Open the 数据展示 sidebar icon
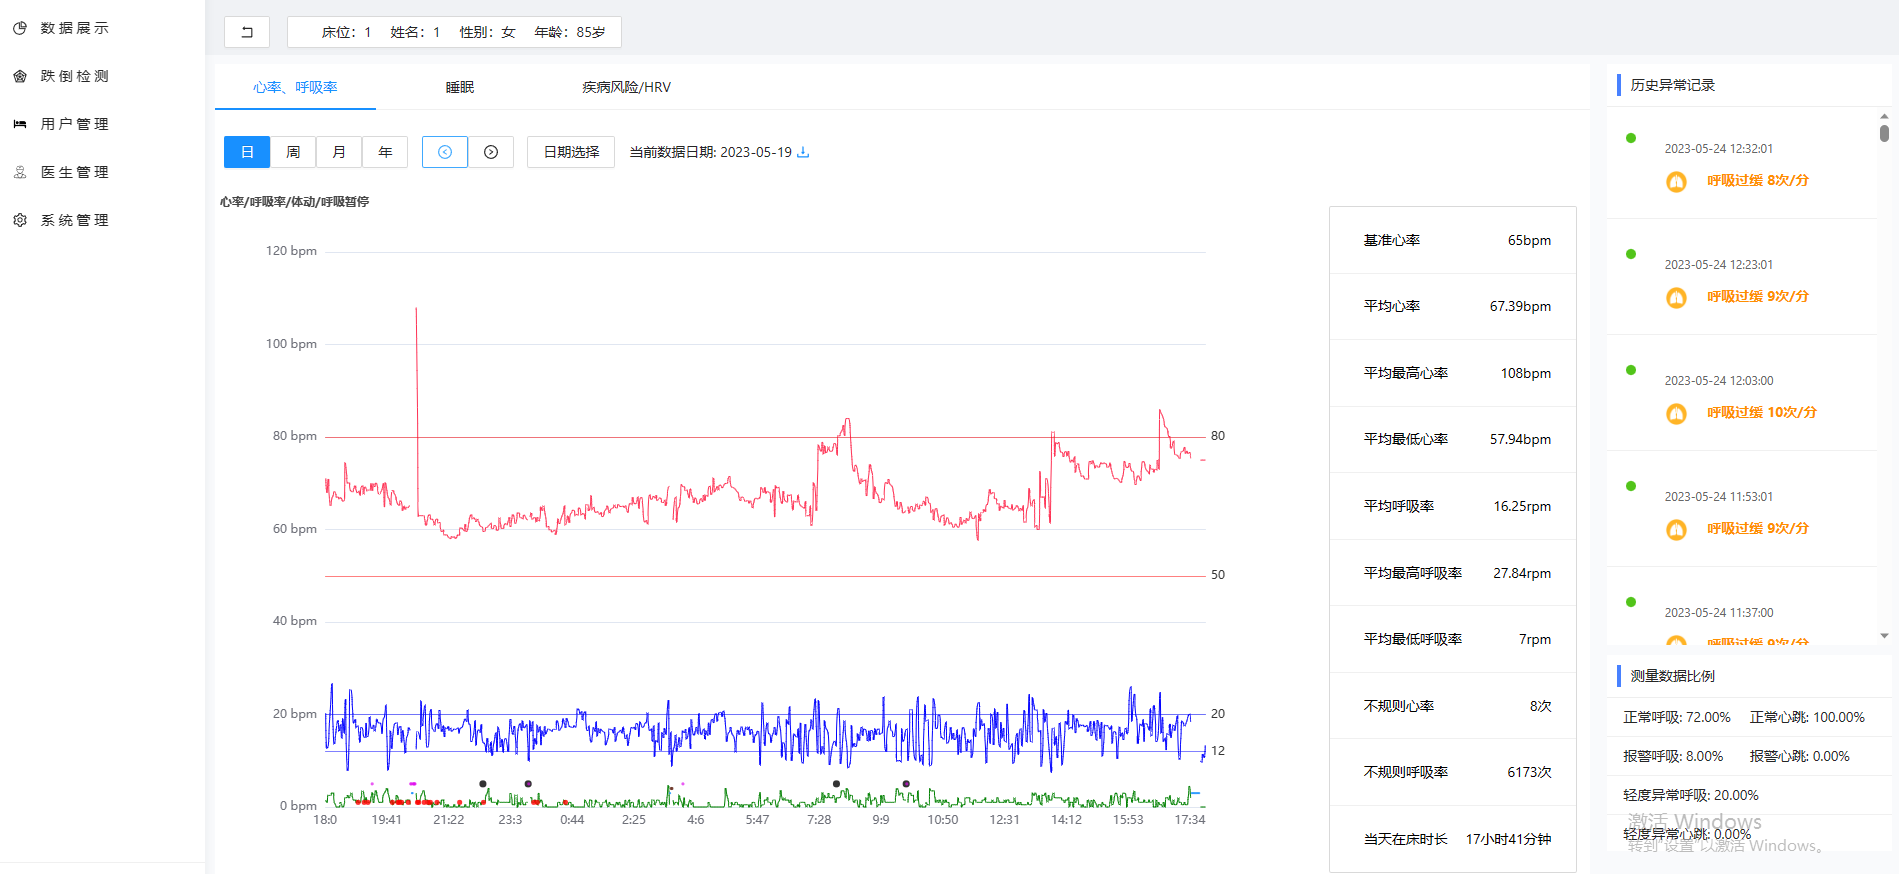1899x874 pixels. tap(20, 28)
